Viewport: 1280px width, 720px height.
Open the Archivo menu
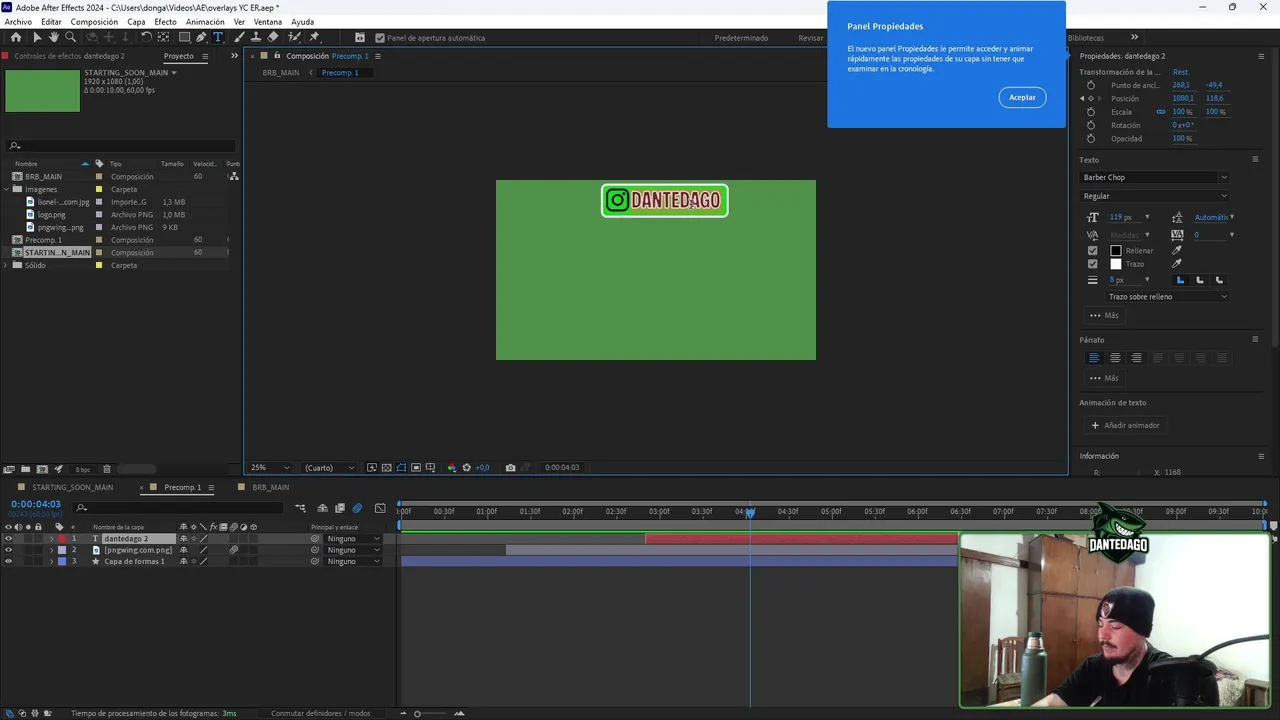(x=18, y=21)
